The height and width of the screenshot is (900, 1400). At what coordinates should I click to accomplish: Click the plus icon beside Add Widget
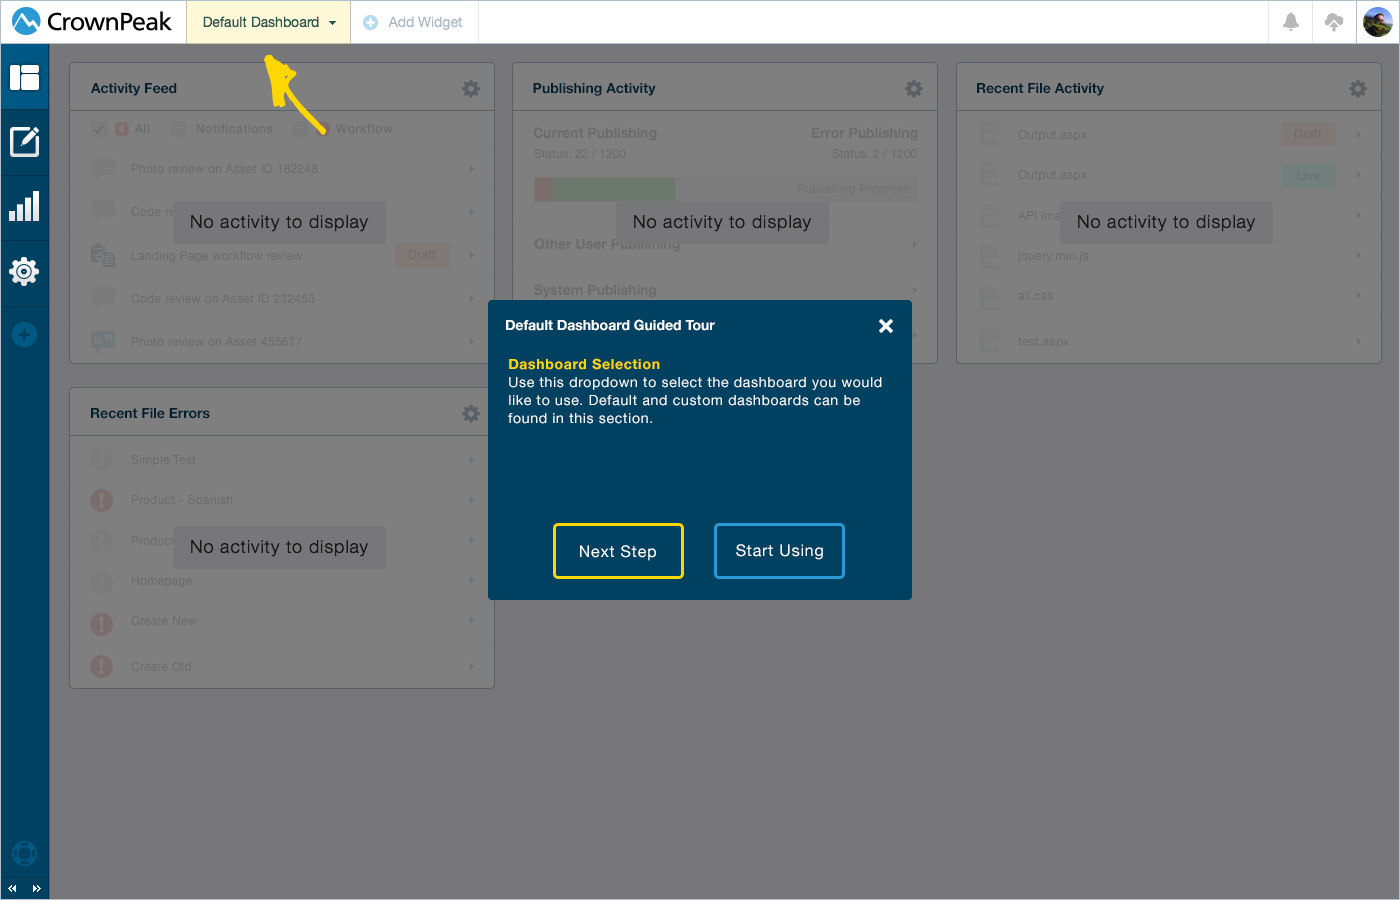click(370, 22)
